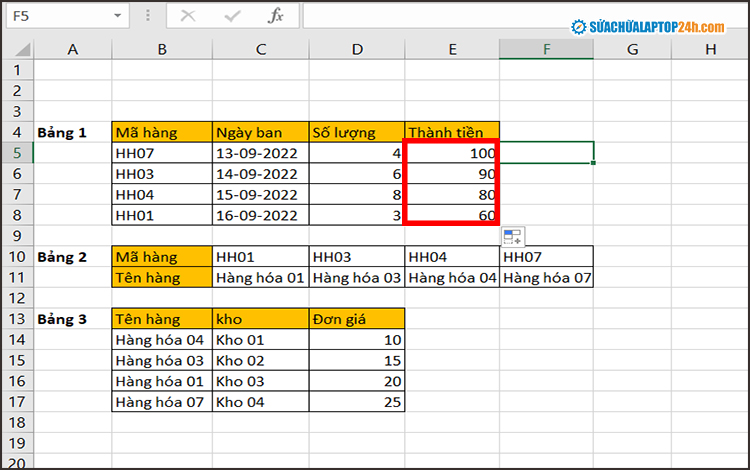This screenshot has width=750, height=470.
Task: Click the 'kho' header cell in Bảng 3
Action: click(261, 318)
